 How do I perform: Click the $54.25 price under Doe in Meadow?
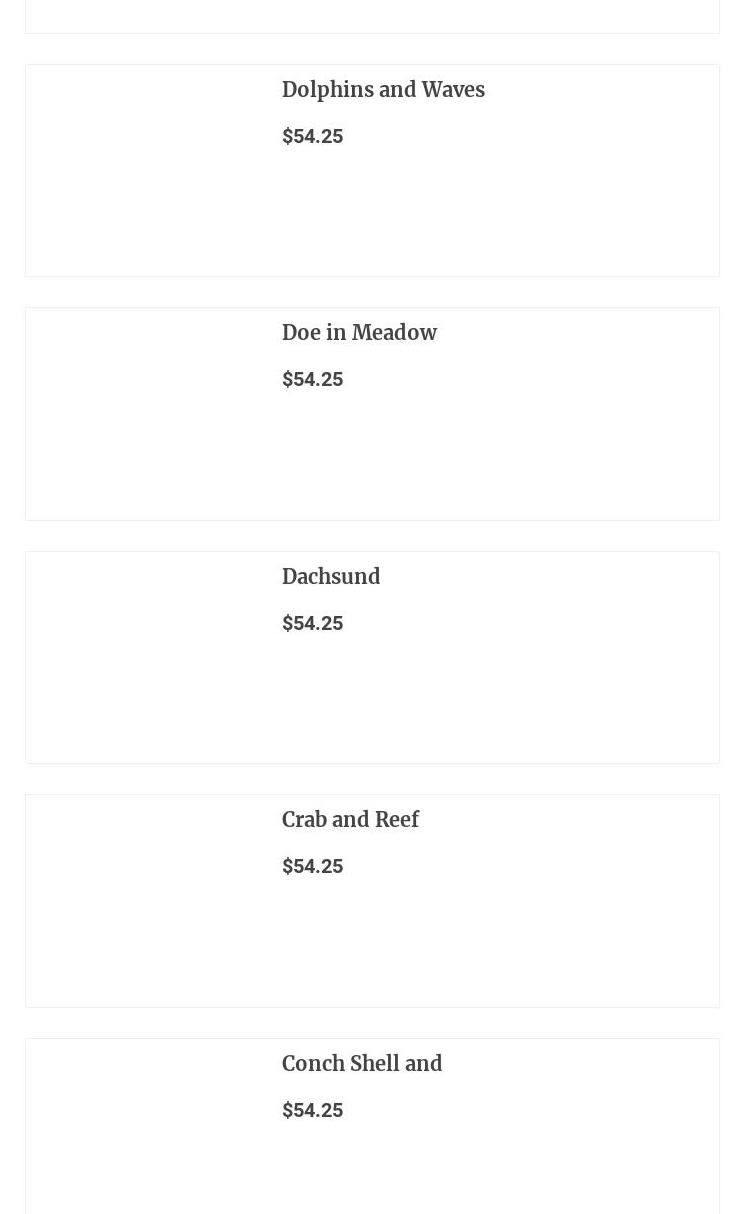tap(312, 379)
